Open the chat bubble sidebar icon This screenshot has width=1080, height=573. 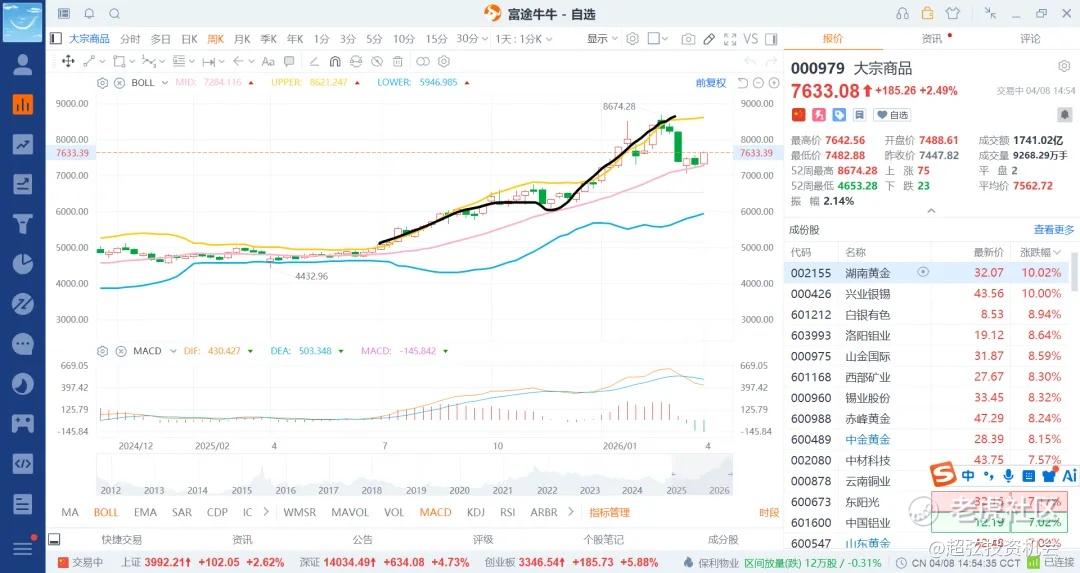[23, 344]
